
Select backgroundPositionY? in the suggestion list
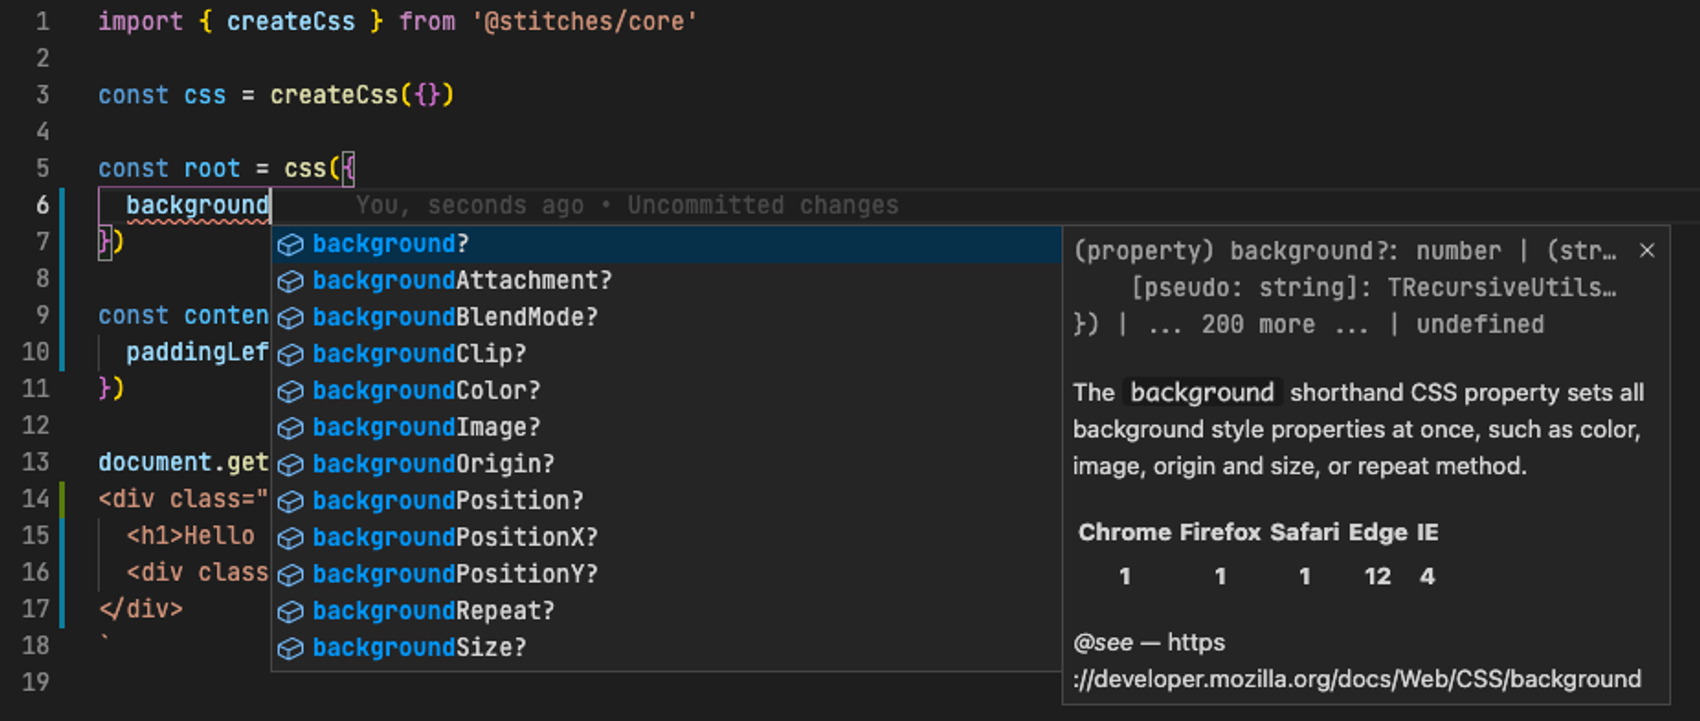pos(454,574)
